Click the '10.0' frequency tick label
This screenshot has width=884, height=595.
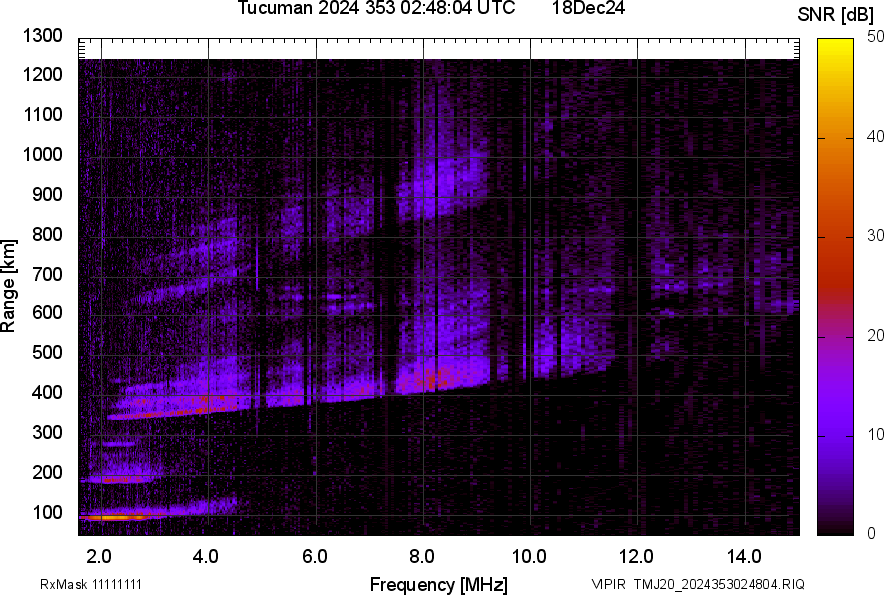(529, 557)
